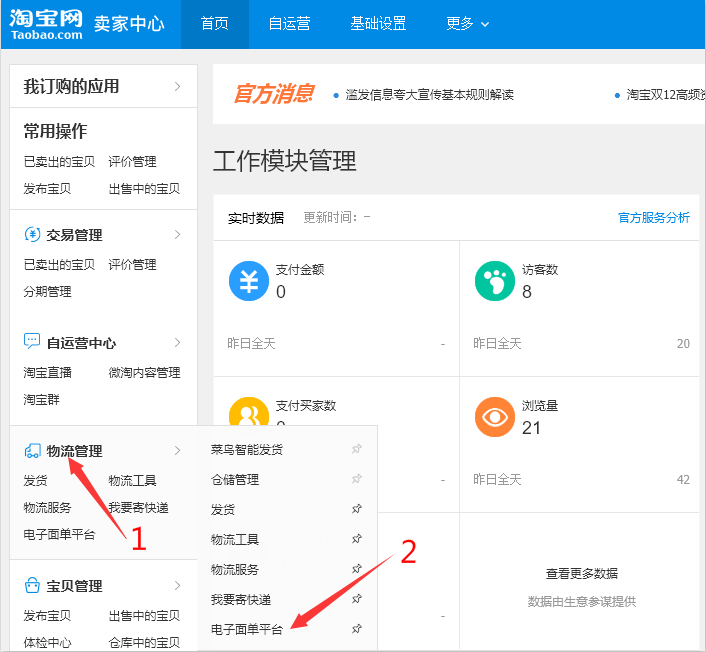Click the chat bubble icon beside 自运营中心
The image size is (706, 652).
click(x=32, y=341)
